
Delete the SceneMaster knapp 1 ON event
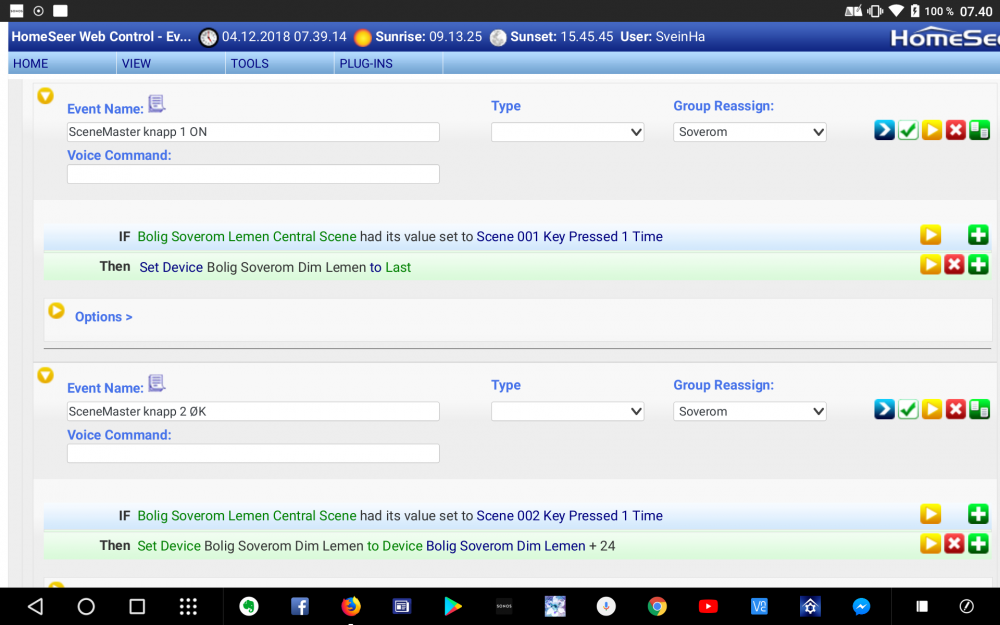(x=956, y=130)
